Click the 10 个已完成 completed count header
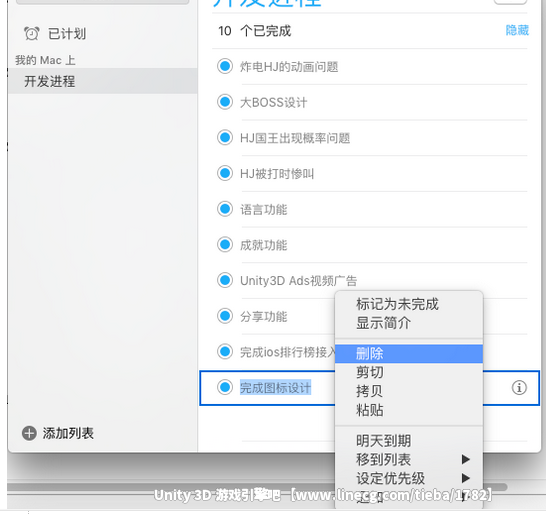 tap(255, 31)
